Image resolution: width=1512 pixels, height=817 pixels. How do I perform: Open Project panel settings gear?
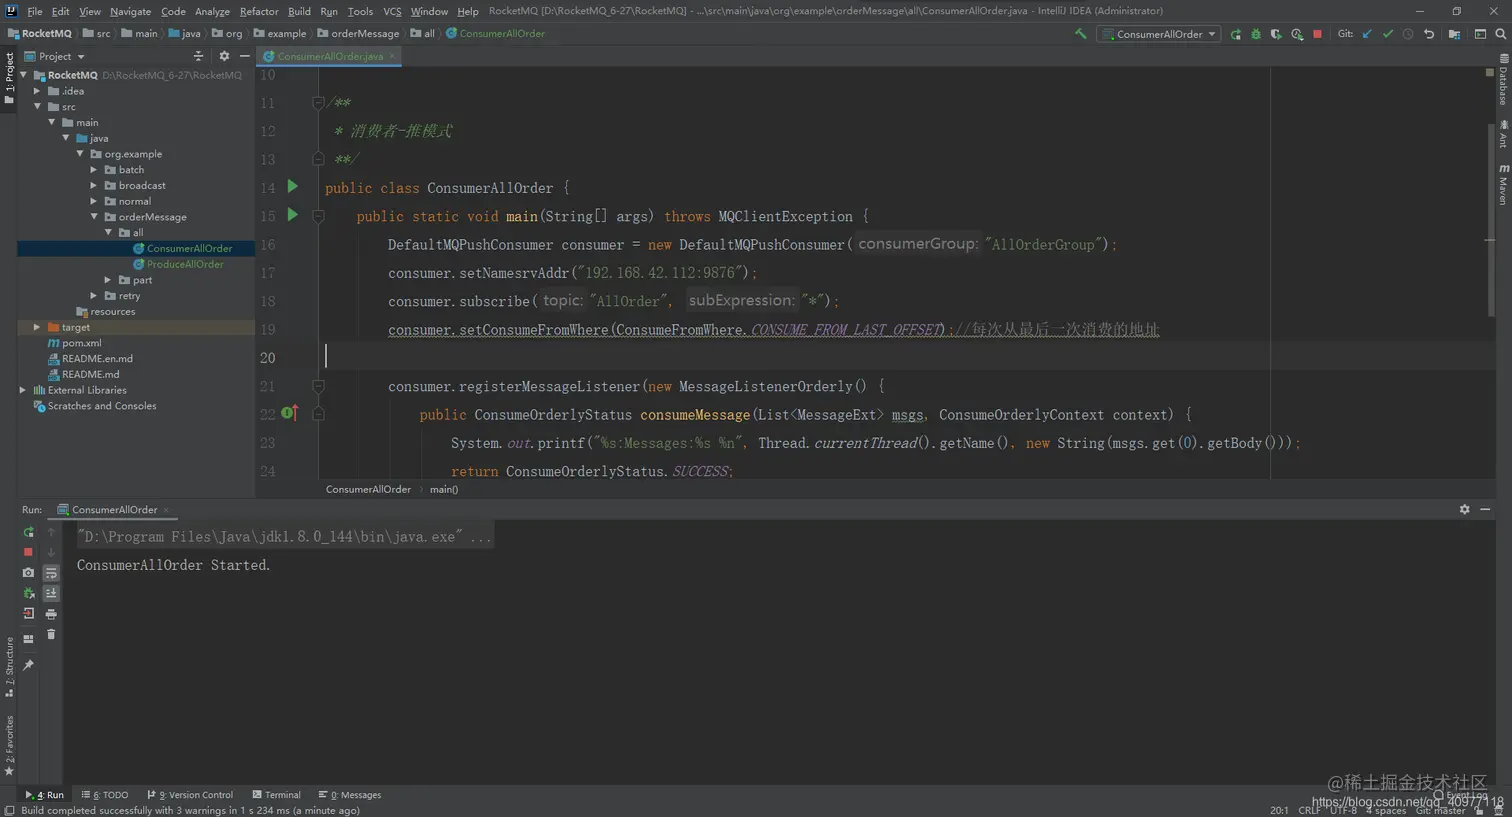pyautogui.click(x=224, y=56)
